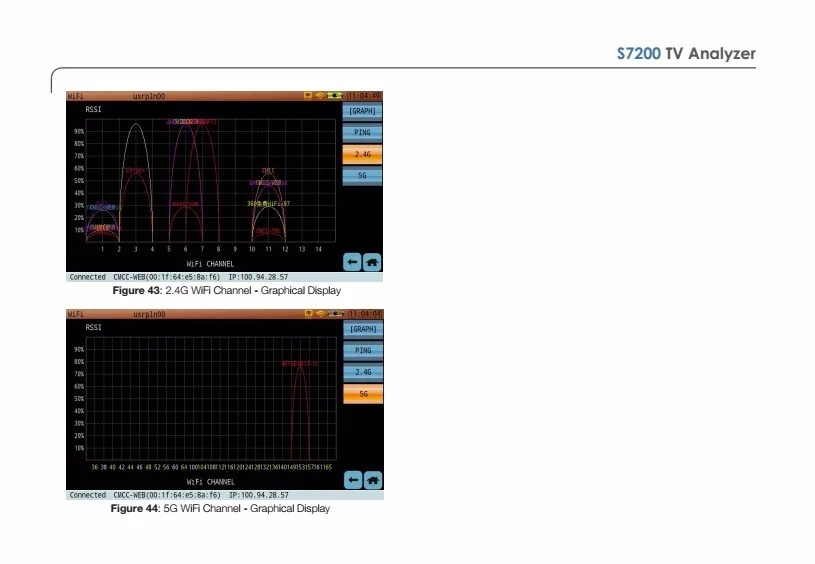Screen dimensions: 815x564
Task: Open [GRAPH] view in the 5G screen
Action: pos(363,329)
